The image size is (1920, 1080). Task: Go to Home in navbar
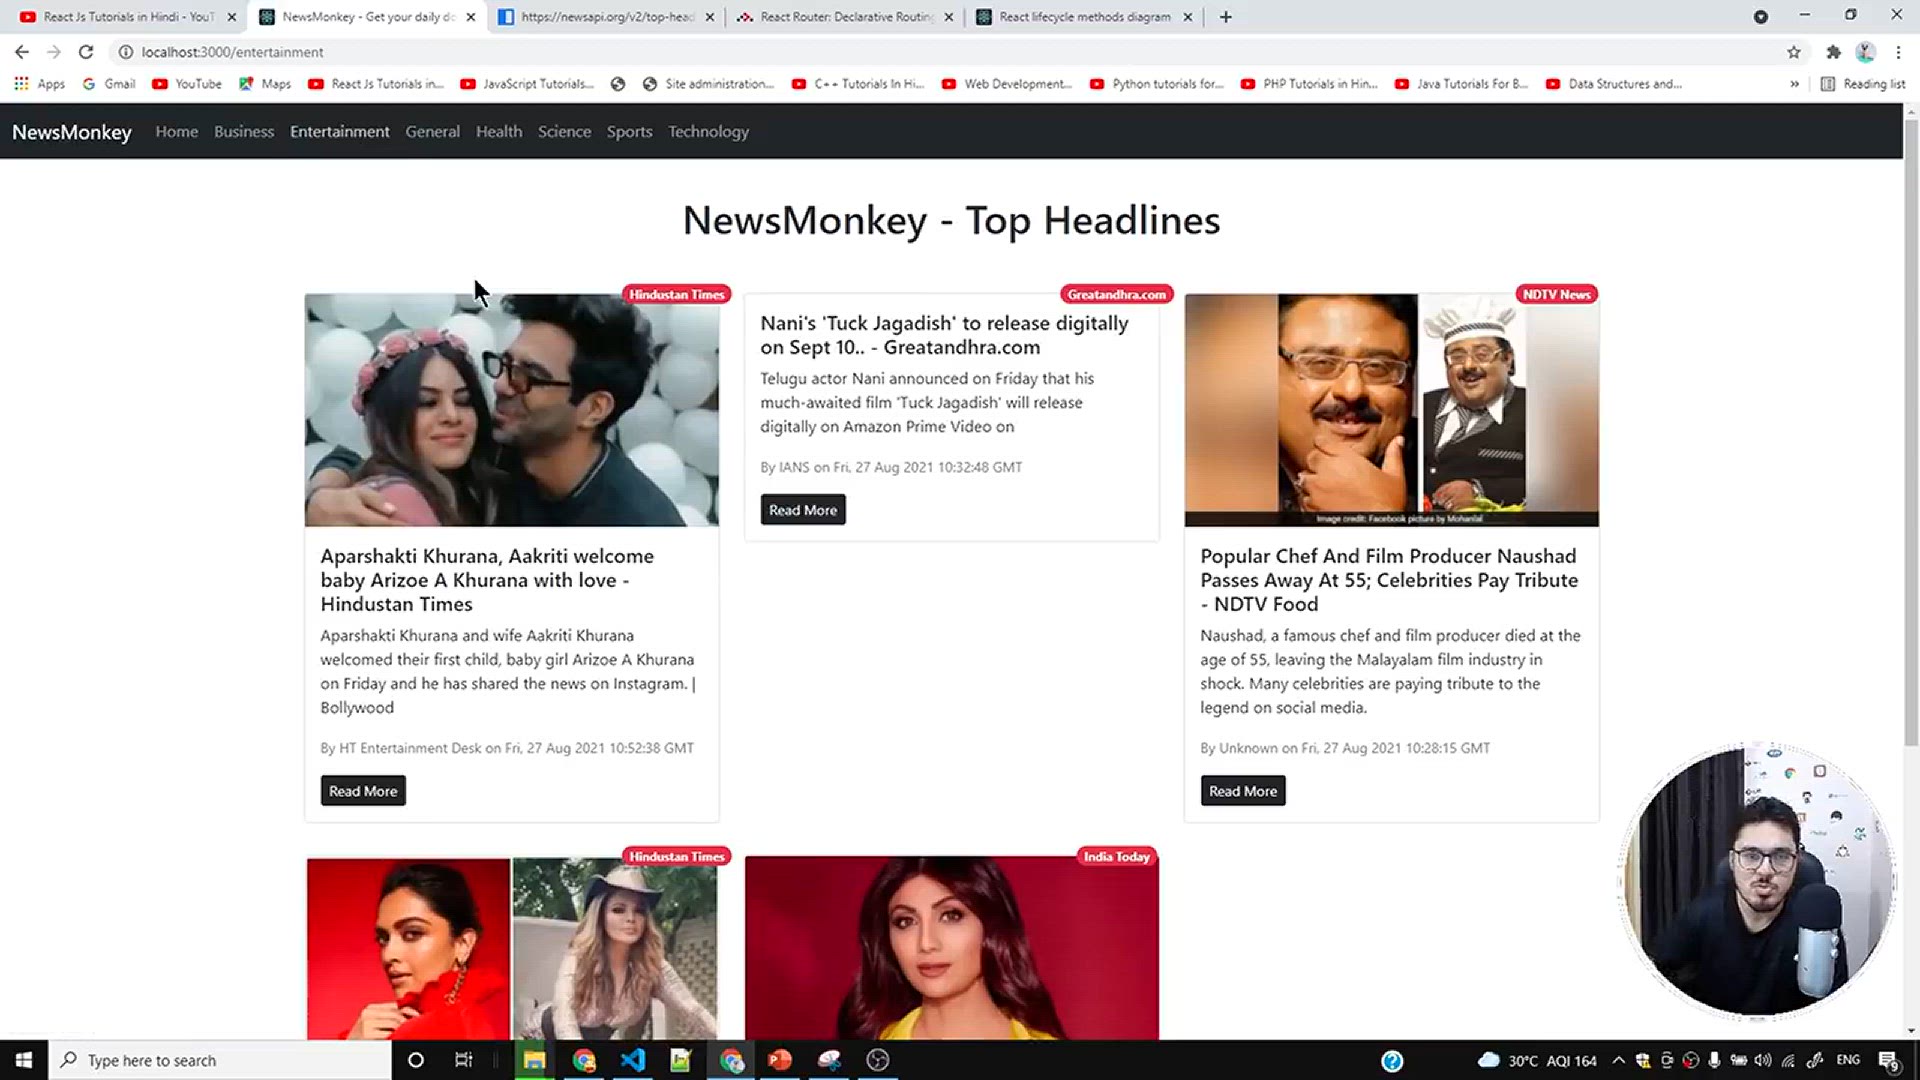[x=177, y=132]
